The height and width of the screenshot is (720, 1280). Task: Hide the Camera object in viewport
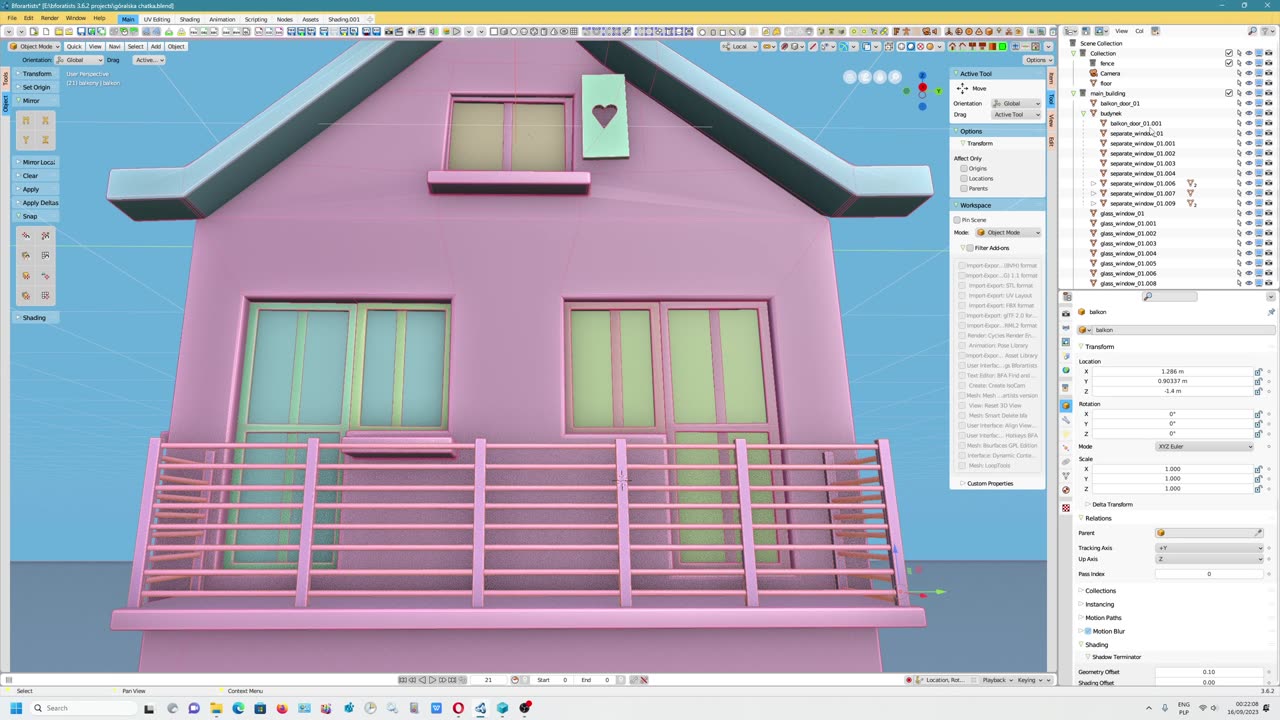click(1248, 73)
